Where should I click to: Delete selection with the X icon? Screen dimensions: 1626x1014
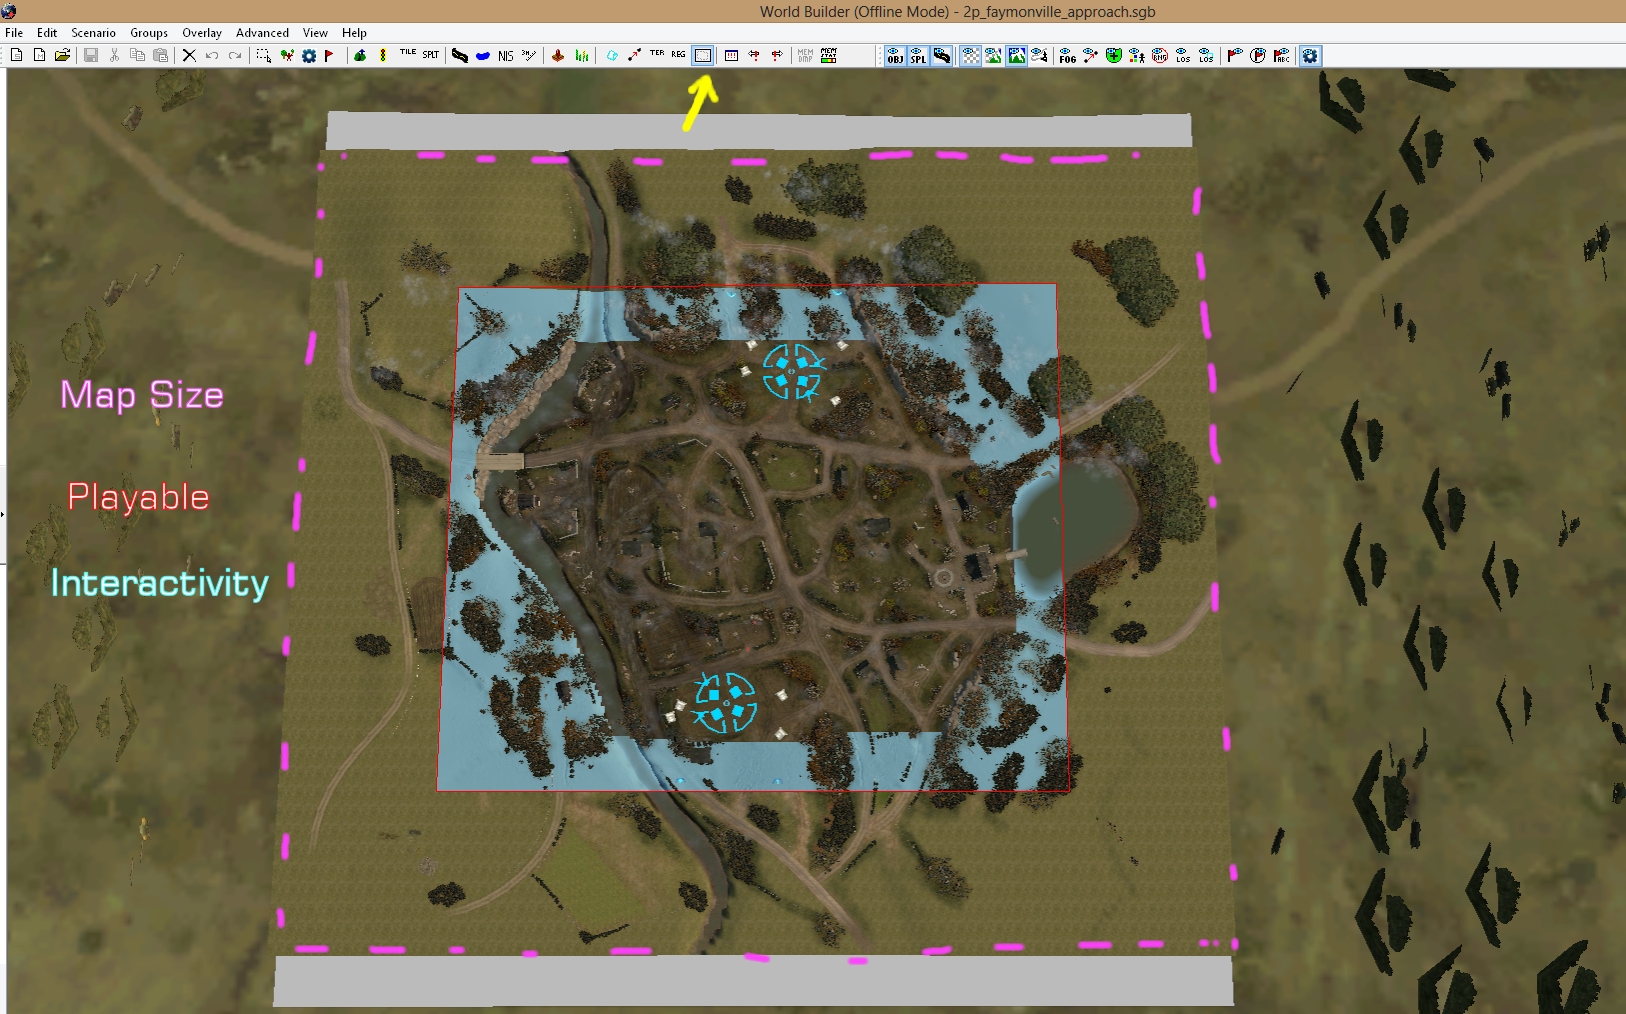tap(189, 55)
